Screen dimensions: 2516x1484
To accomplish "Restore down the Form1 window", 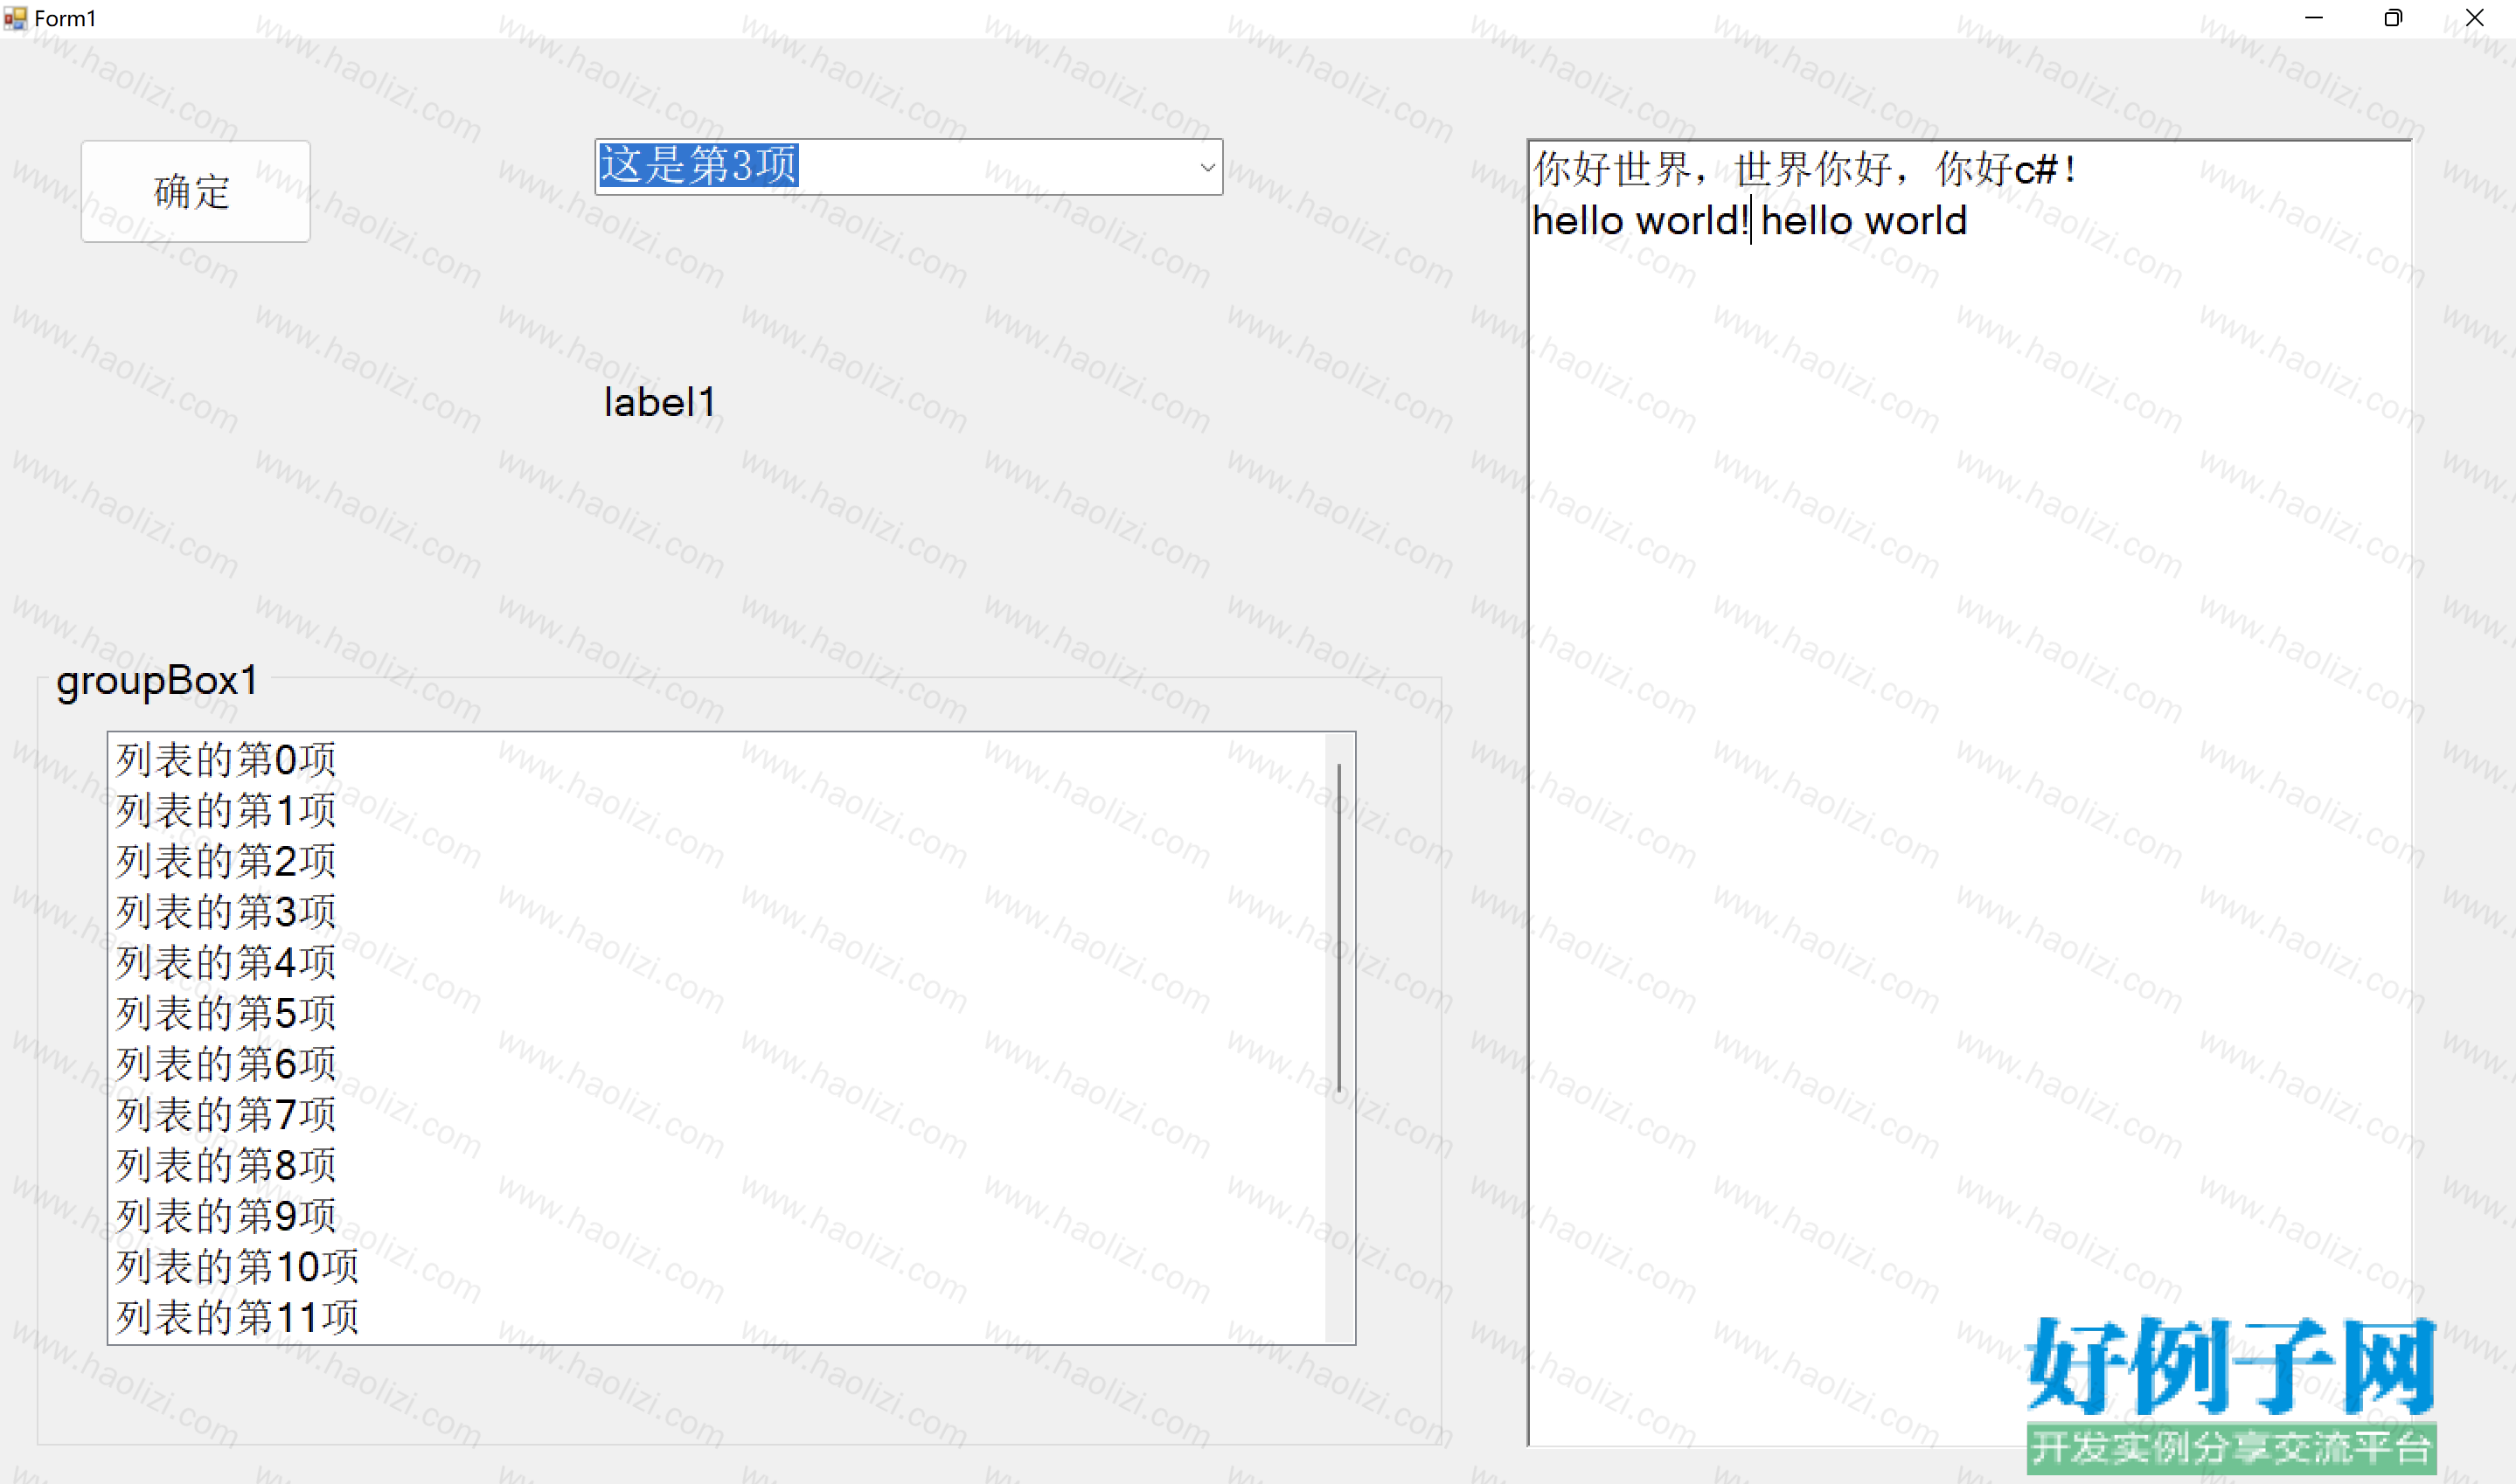I will coord(2393,18).
